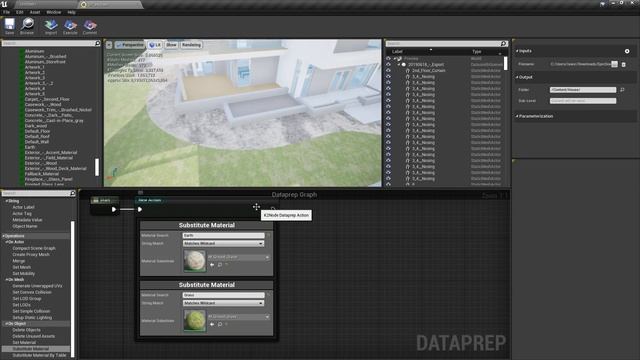Click magnifier icon in materials list search
Image resolution: width=640 pixels, height=360 pixels.
[x=98, y=43]
